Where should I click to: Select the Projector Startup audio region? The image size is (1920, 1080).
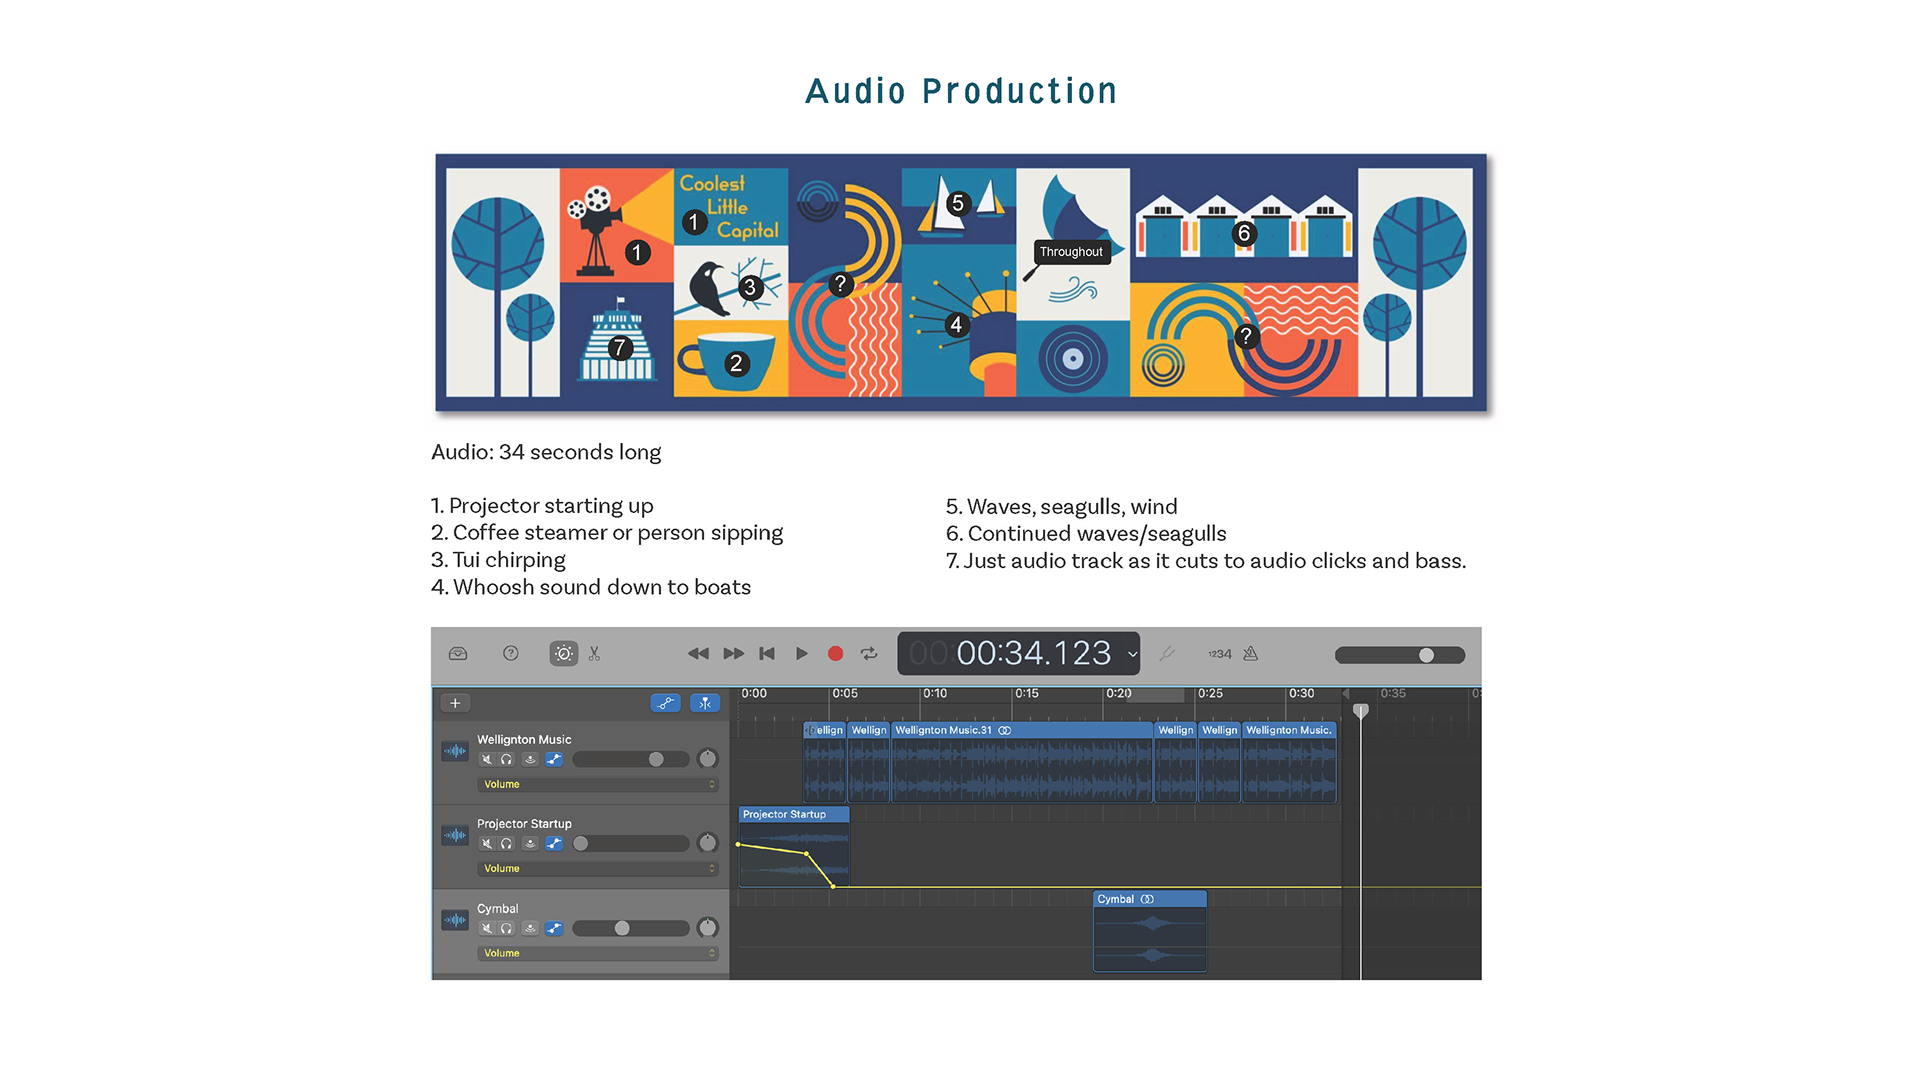794,848
